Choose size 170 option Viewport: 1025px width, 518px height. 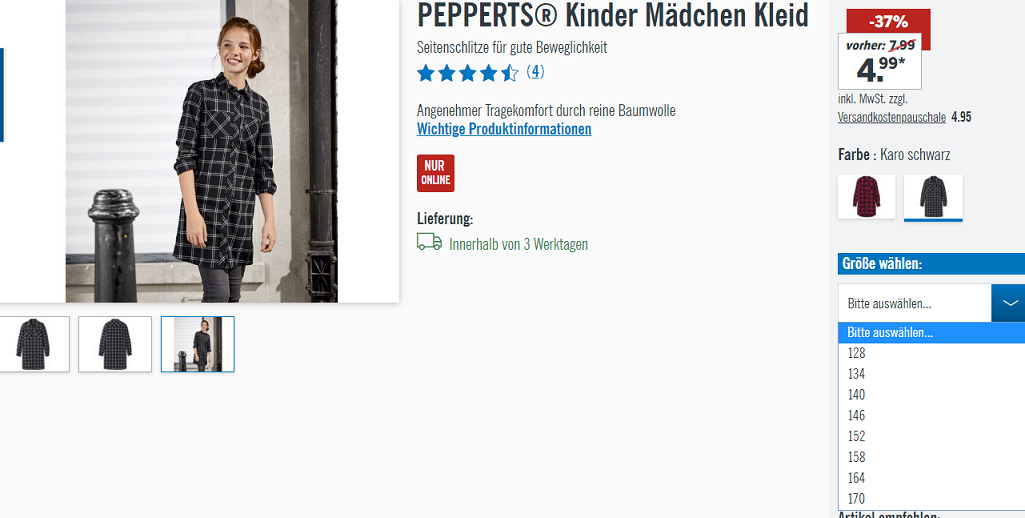pyautogui.click(x=932, y=498)
